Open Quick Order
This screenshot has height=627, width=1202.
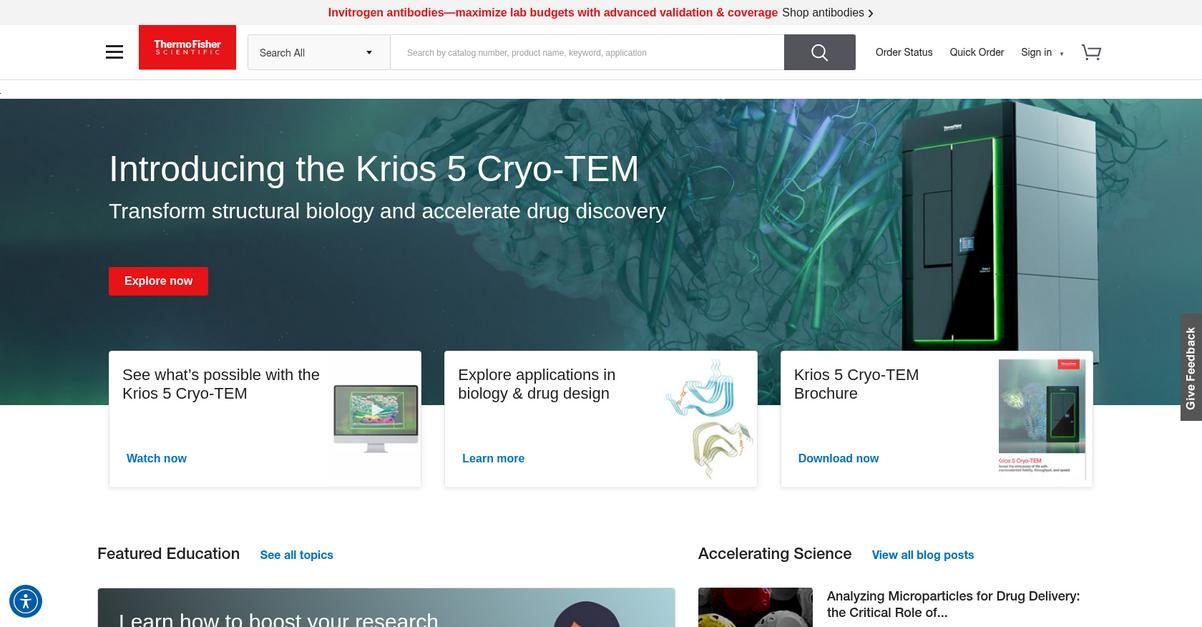[x=977, y=52]
